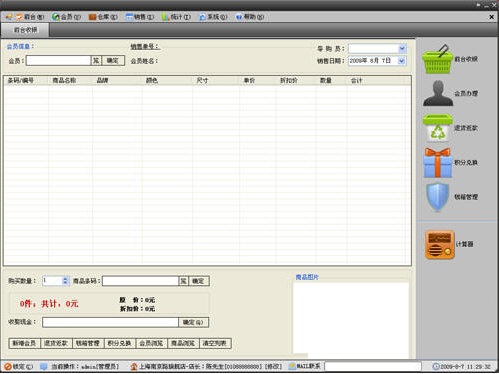Click the 数量 column header
The image size is (499, 374).
click(x=331, y=80)
